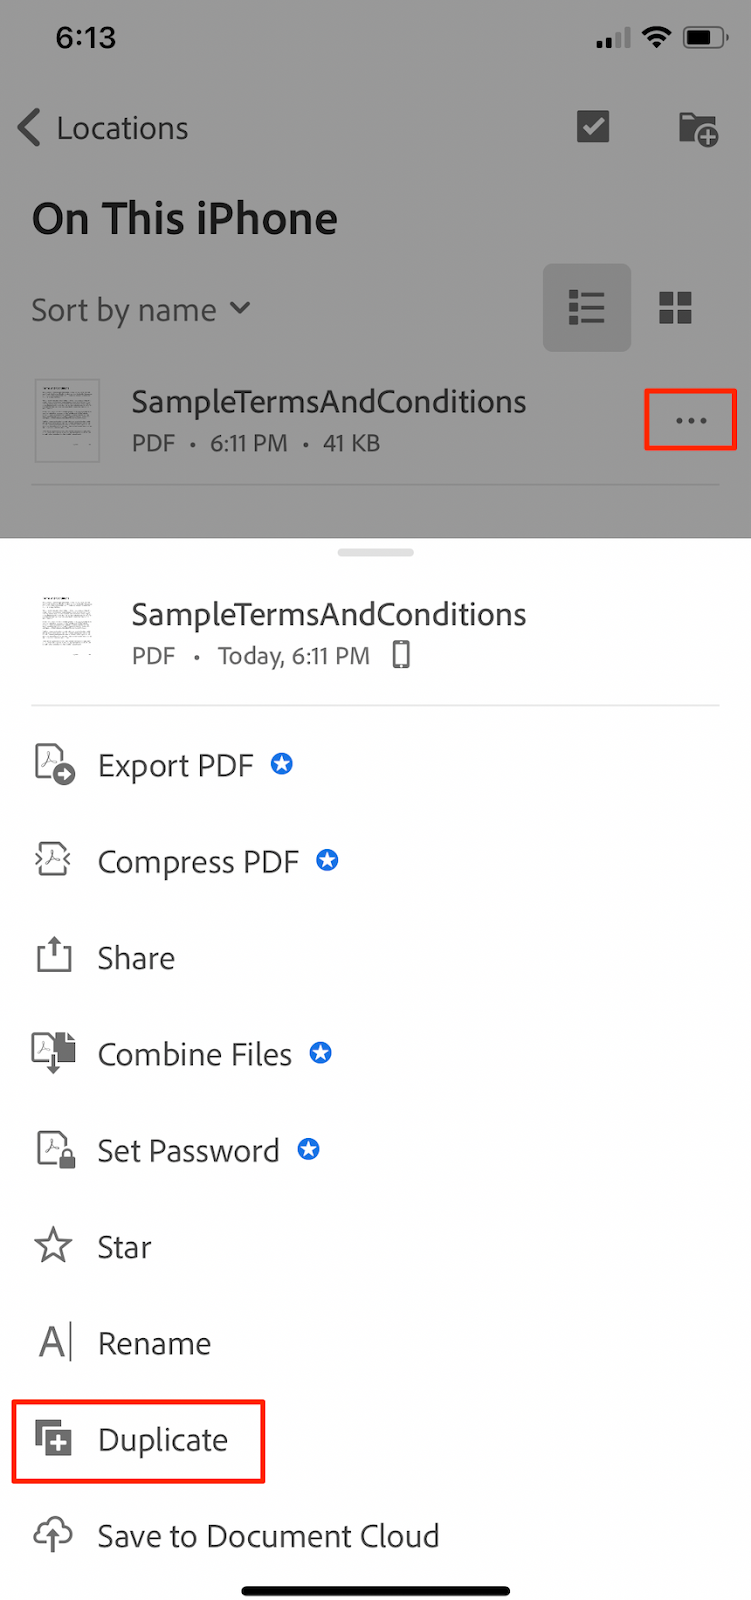
Task: Choose Rename from the menu
Action: 154,1343
